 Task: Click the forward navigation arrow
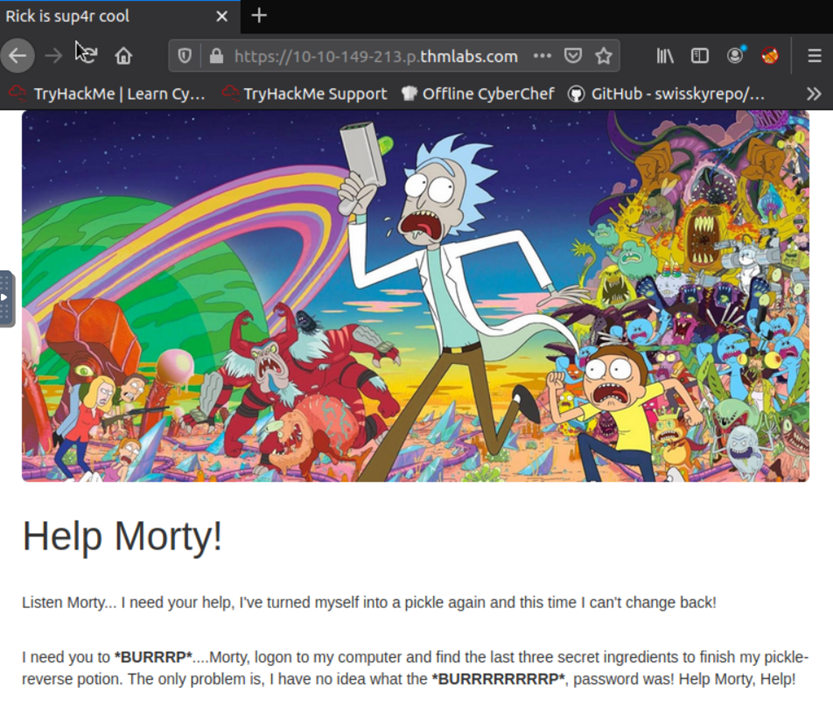click(x=53, y=55)
